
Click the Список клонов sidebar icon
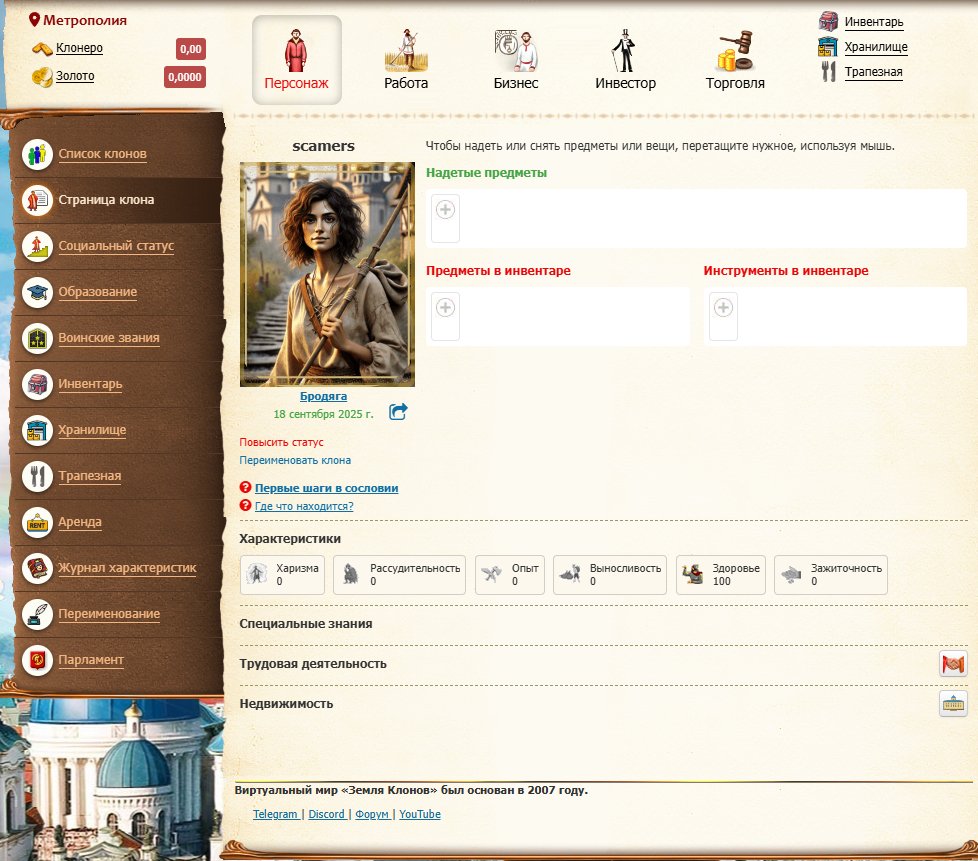[x=37, y=154]
